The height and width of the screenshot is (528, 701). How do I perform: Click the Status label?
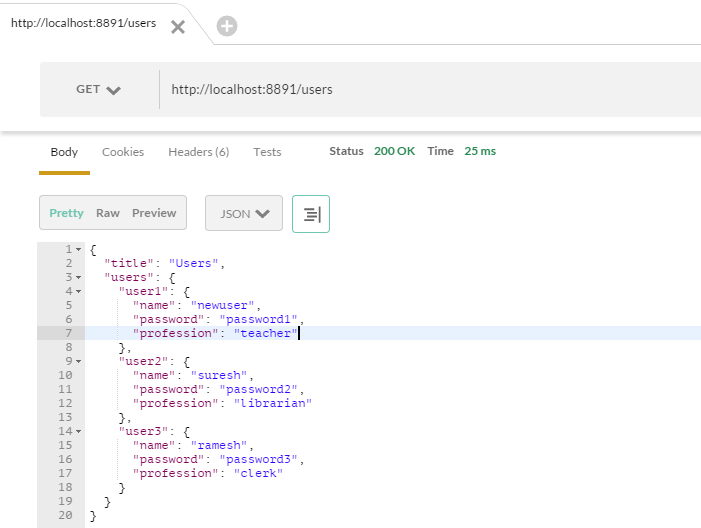[x=346, y=151]
